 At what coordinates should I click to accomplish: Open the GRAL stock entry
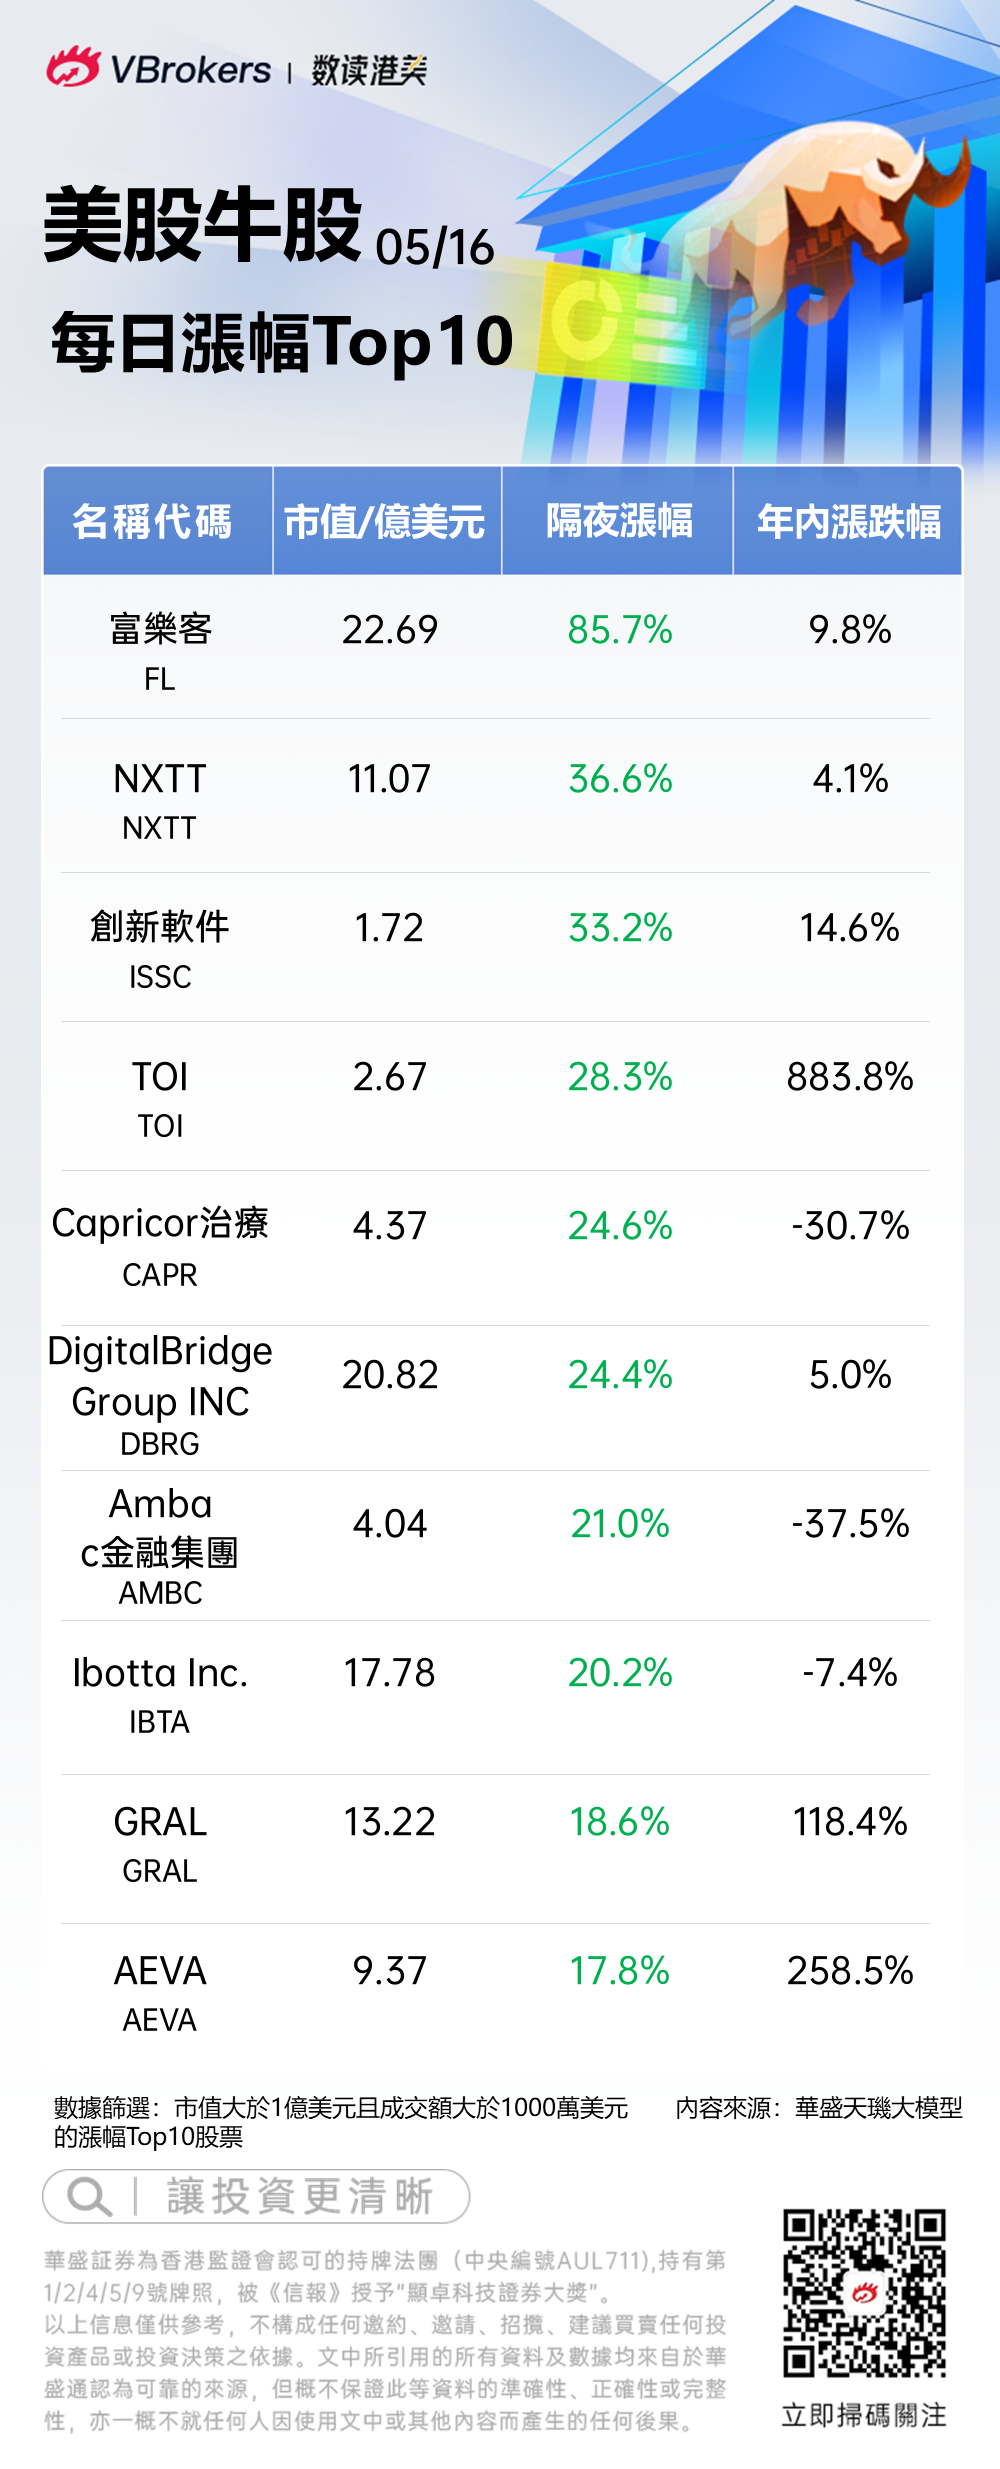pos(160,1842)
